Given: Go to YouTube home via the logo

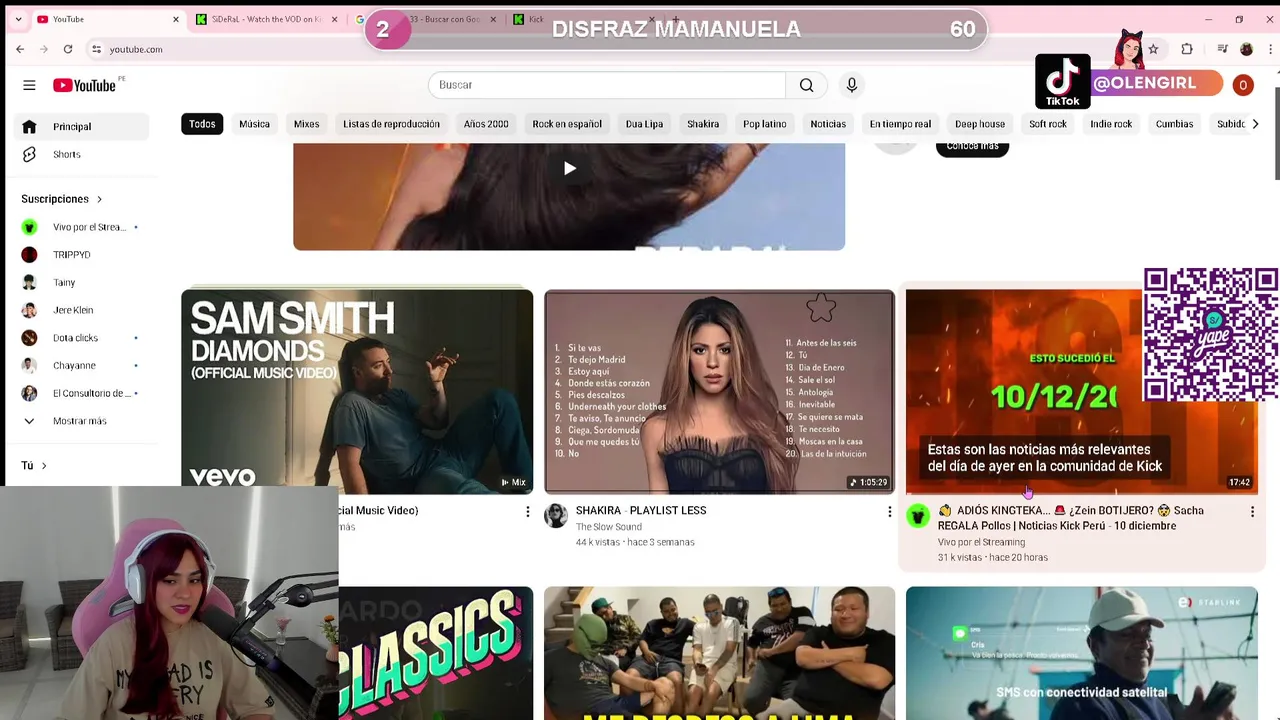Looking at the screenshot, I should [x=86, y=85].
